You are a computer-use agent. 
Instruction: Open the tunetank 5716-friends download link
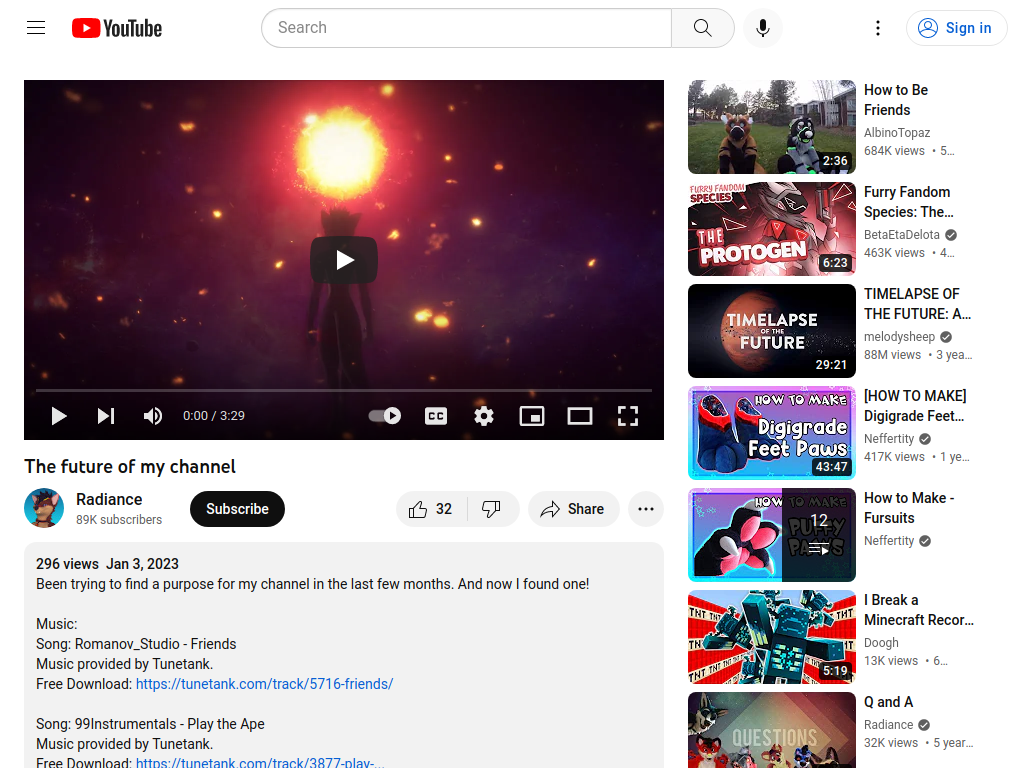click(x=264, y=684)
